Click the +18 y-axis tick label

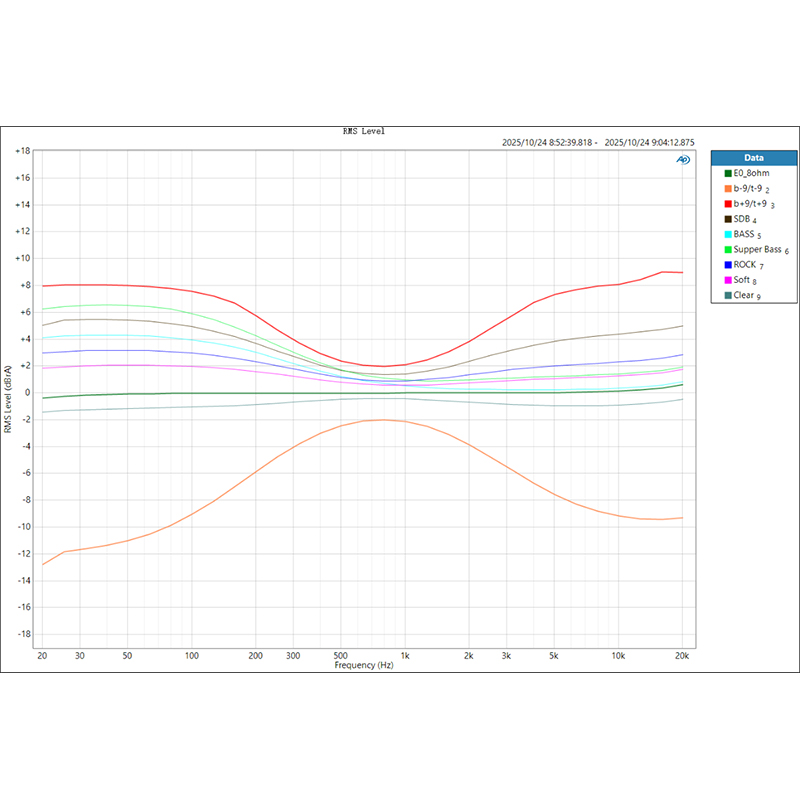coord(22,151)
